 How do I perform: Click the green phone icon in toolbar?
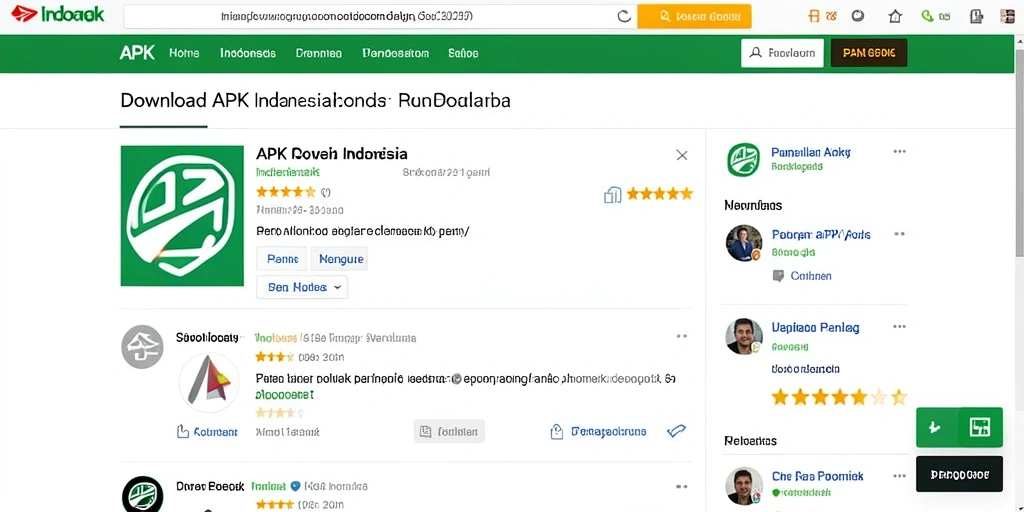927,16
